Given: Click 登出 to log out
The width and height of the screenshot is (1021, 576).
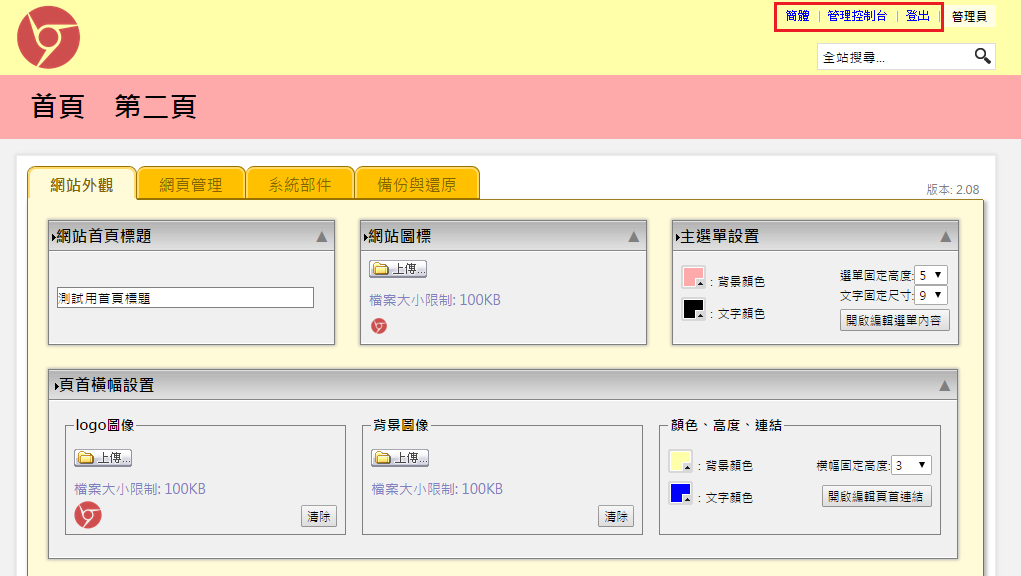Looking at the screenshot, I should click(917, 16).
